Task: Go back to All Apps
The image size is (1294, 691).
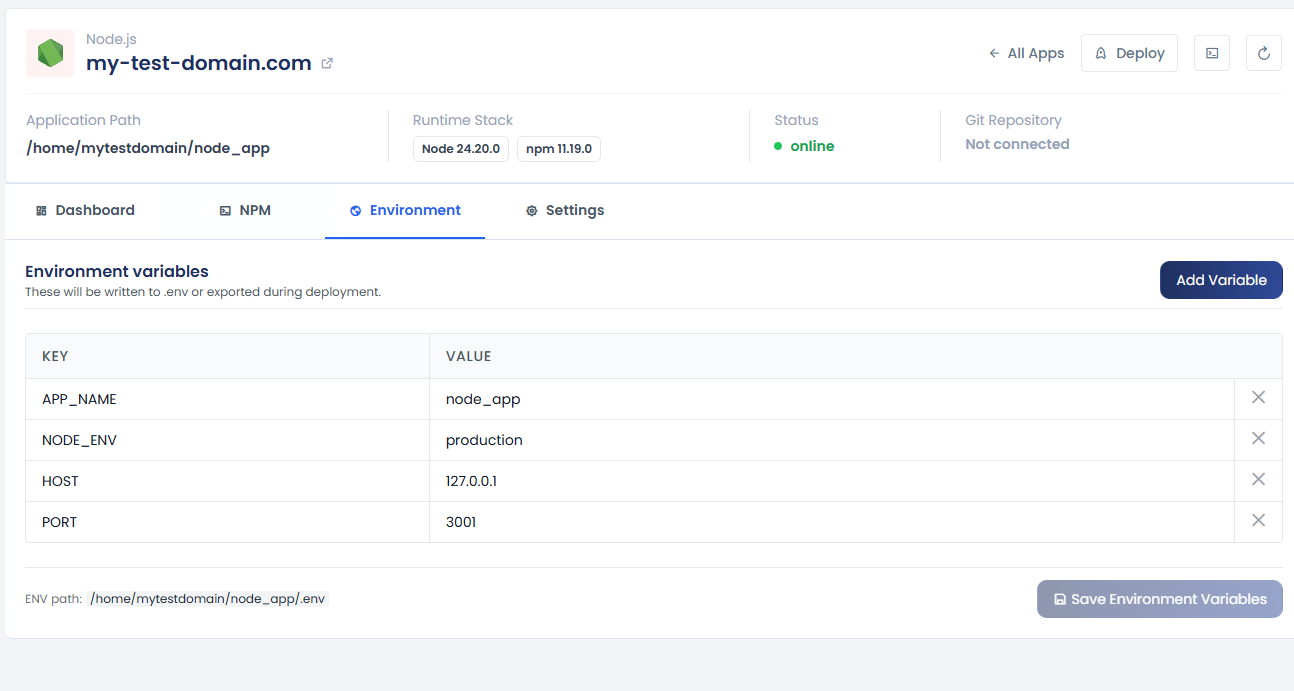Action: 1027,53
